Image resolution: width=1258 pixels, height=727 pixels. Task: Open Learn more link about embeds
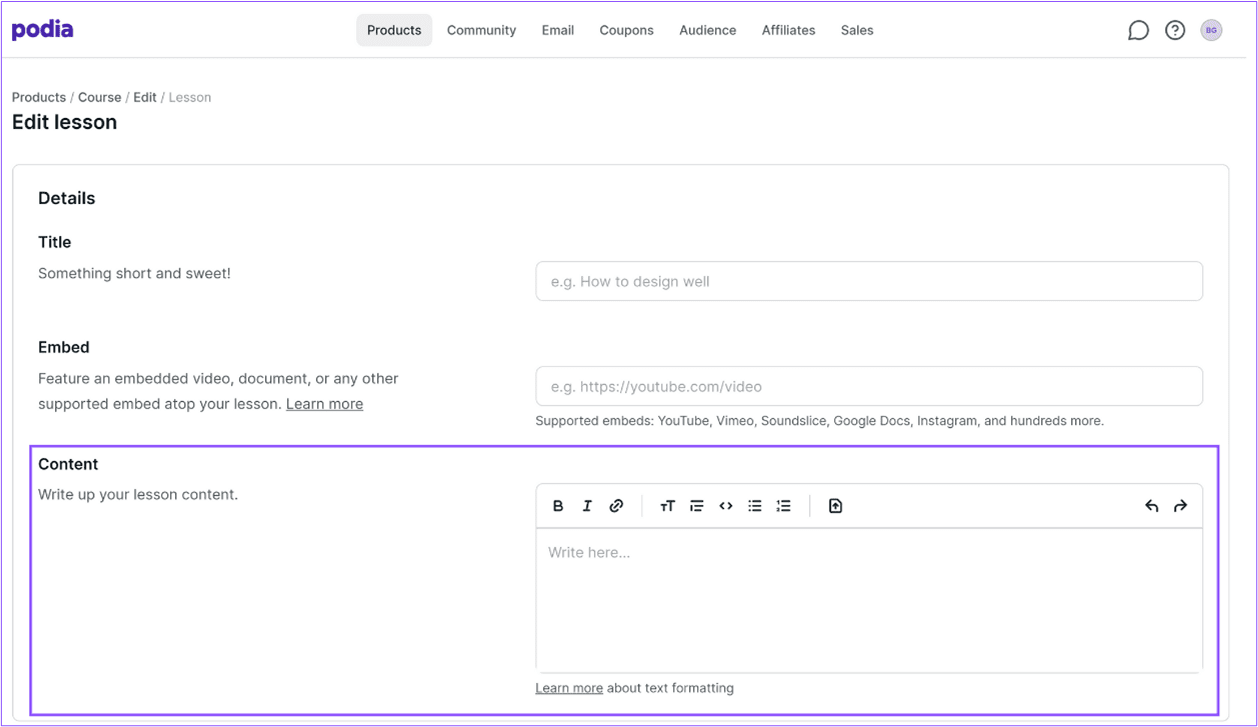tap(324, 404)
